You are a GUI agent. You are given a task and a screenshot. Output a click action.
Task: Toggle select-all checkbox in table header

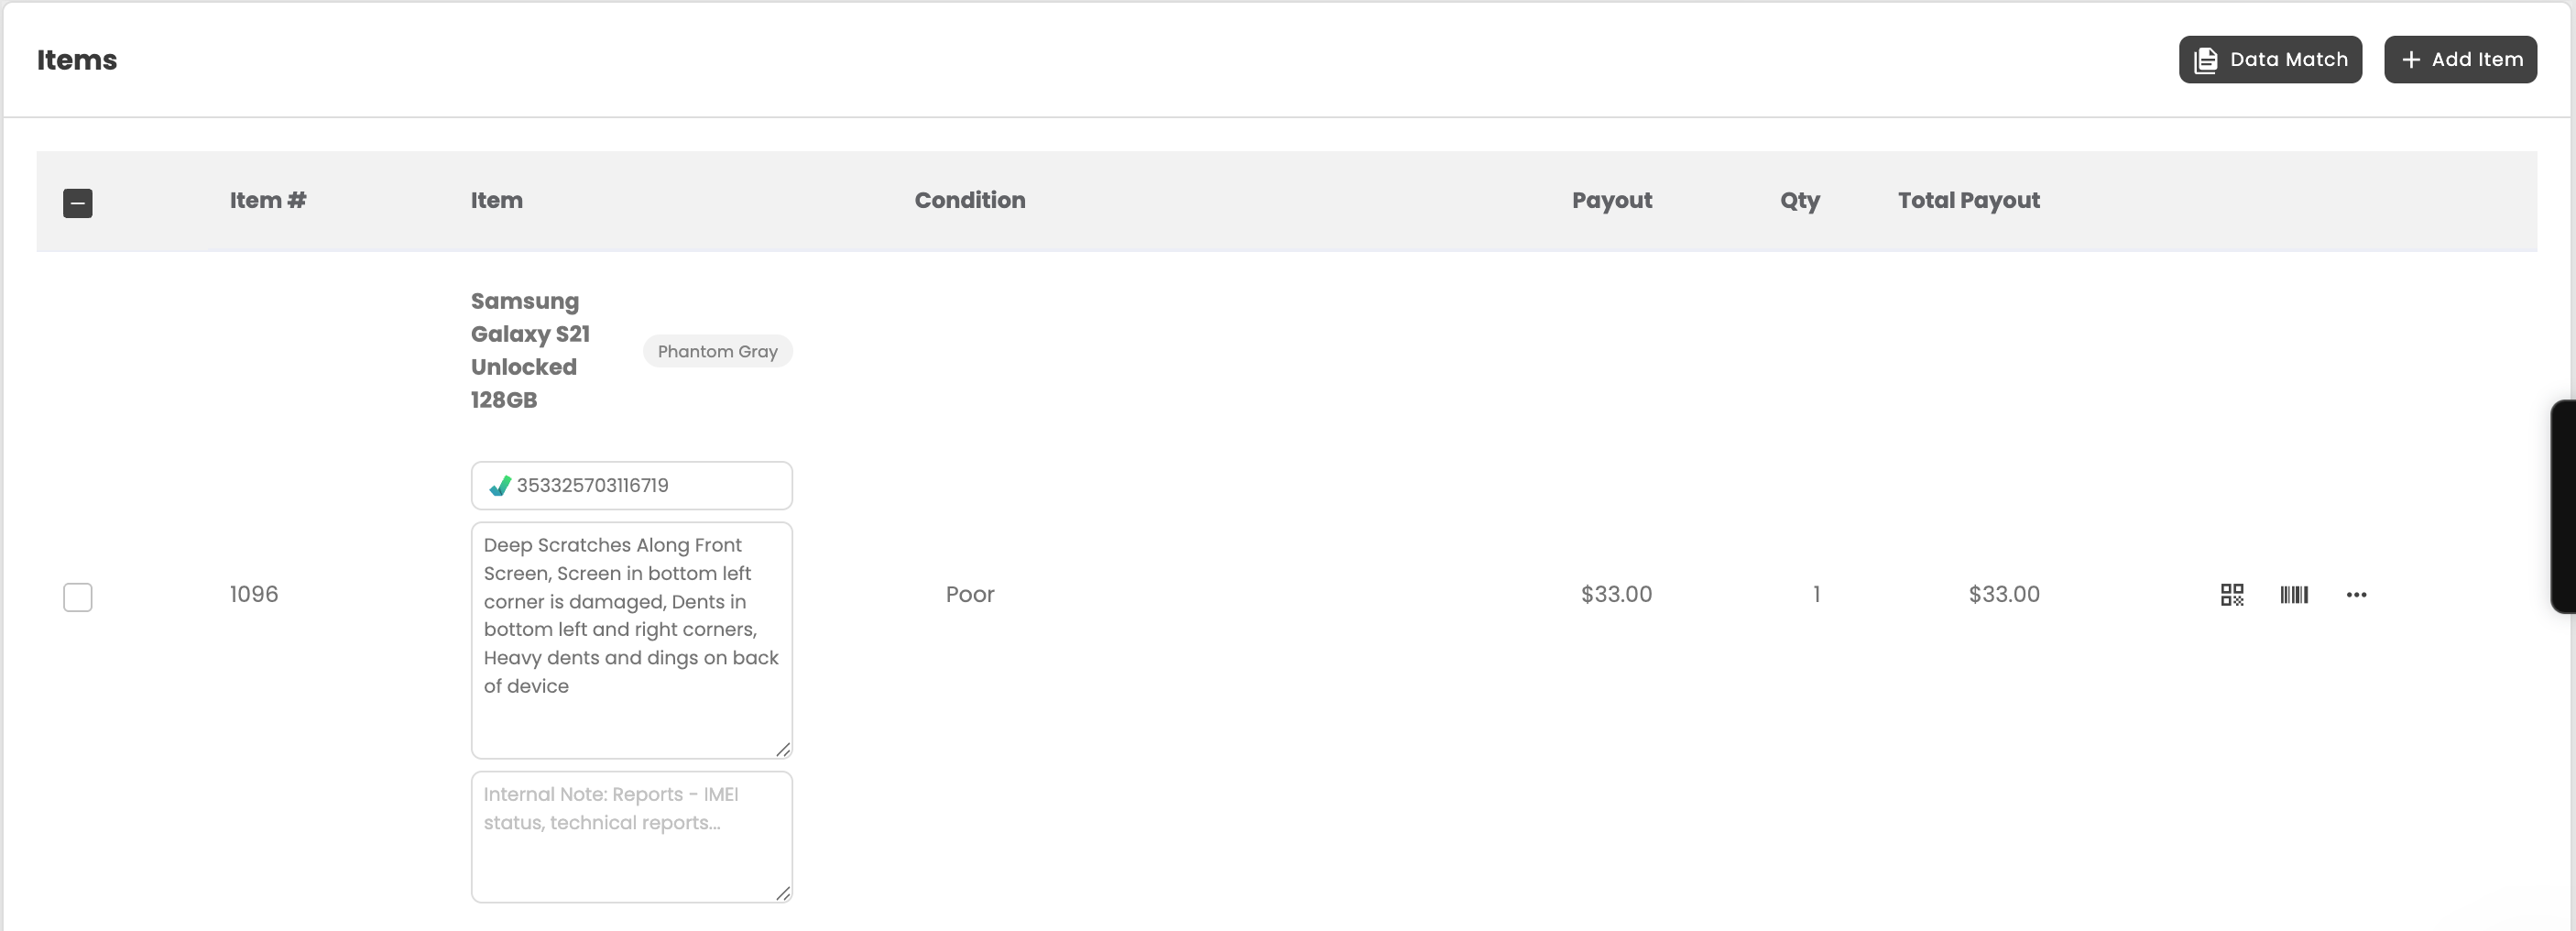tap(78, 203)
